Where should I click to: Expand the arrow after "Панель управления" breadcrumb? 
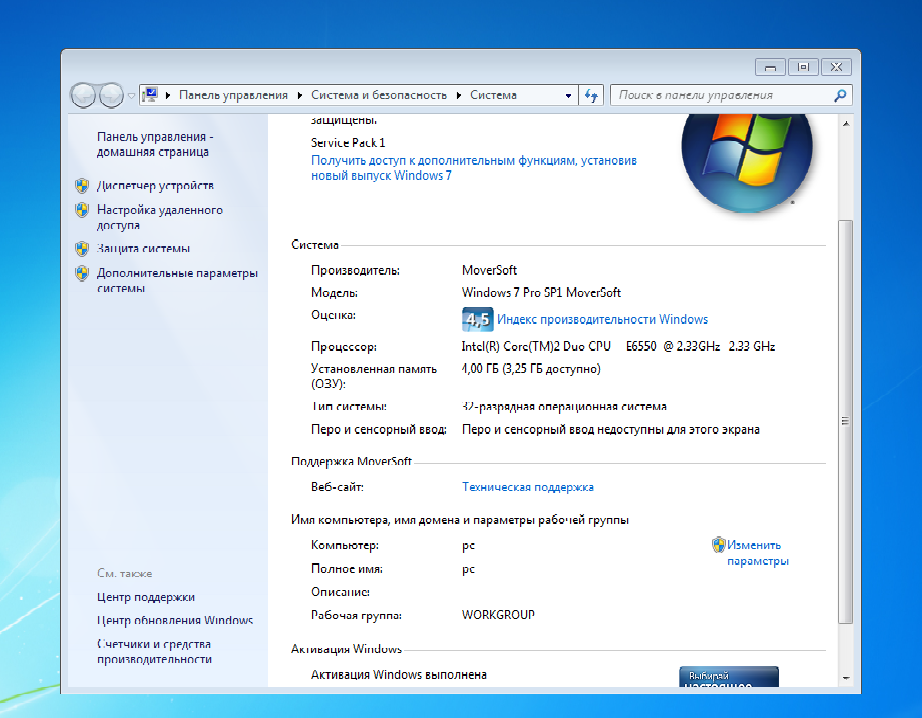tap(300, 95)
